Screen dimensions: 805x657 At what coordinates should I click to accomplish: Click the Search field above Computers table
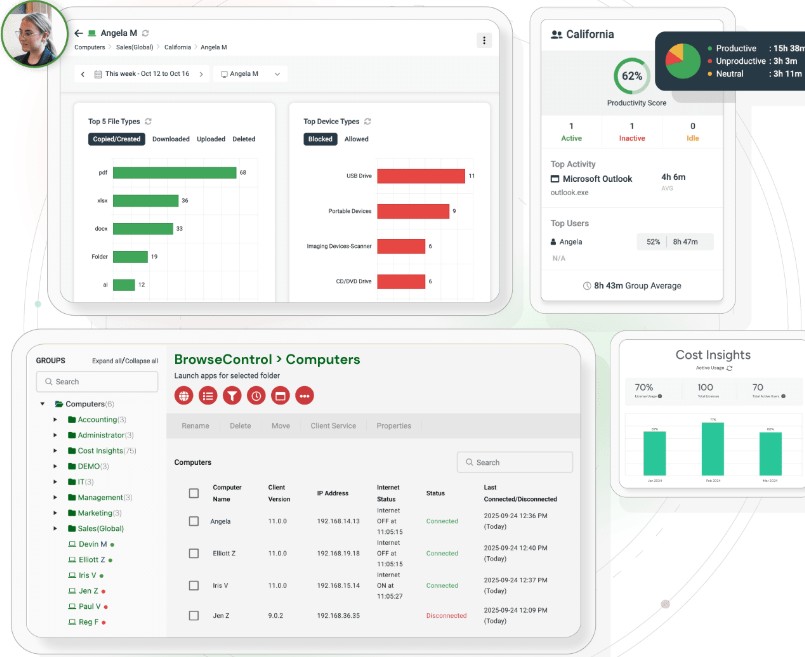[x=515, y=462]
